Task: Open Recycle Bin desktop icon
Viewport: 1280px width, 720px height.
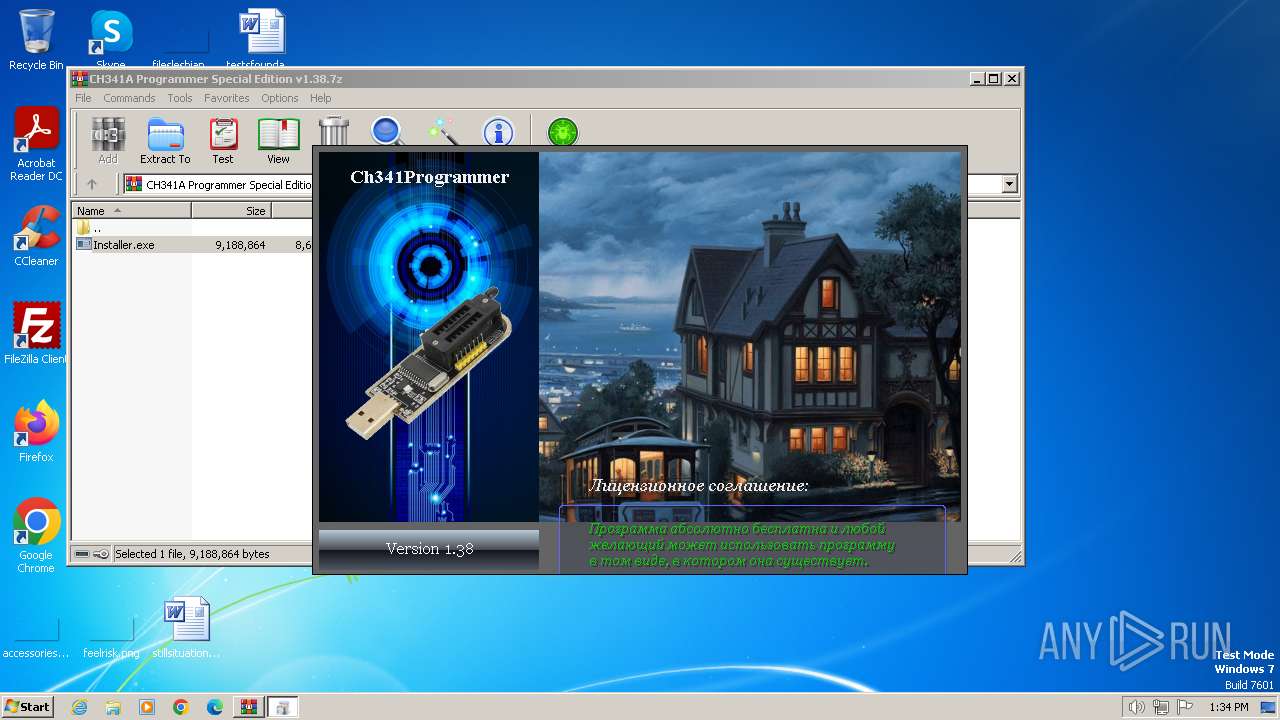Action: tap(36, 40)
